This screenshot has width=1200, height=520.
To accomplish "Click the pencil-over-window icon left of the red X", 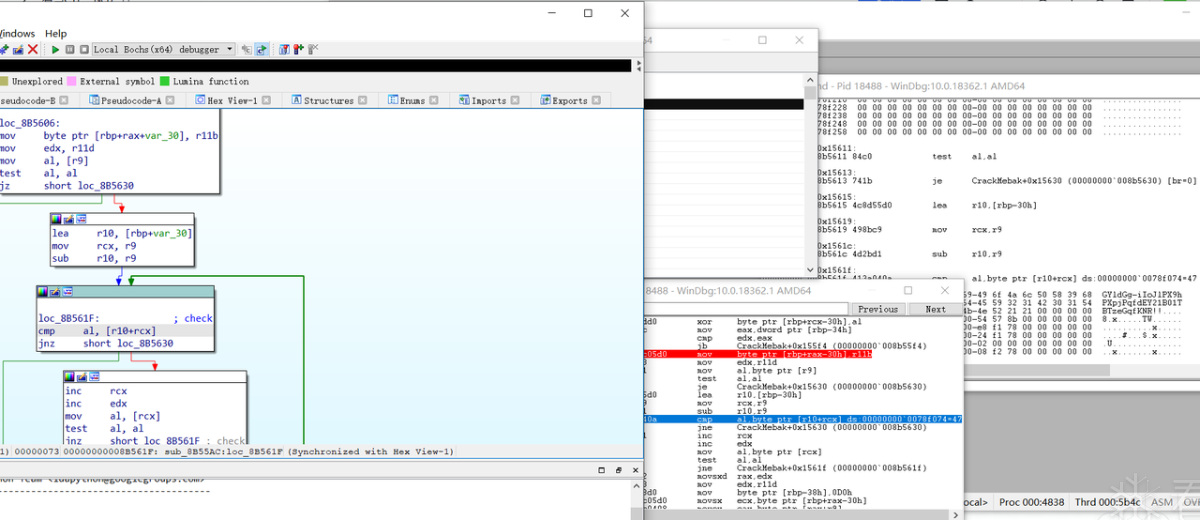I will pos(18,49).
